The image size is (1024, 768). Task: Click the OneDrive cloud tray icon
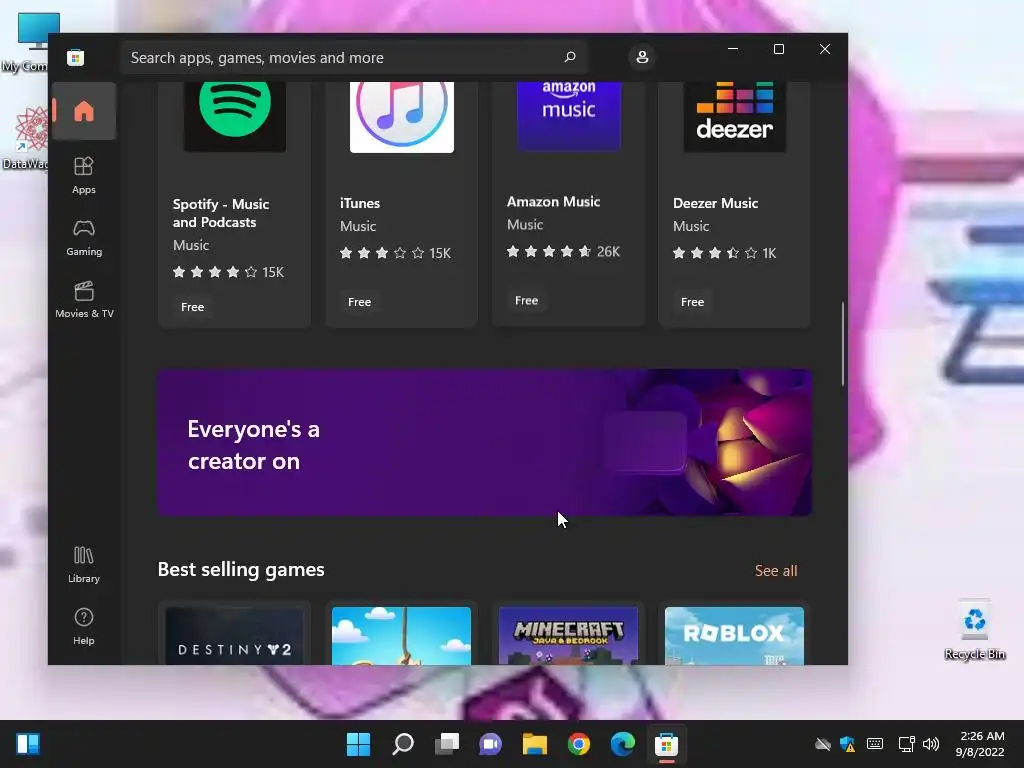coord(823,744)
